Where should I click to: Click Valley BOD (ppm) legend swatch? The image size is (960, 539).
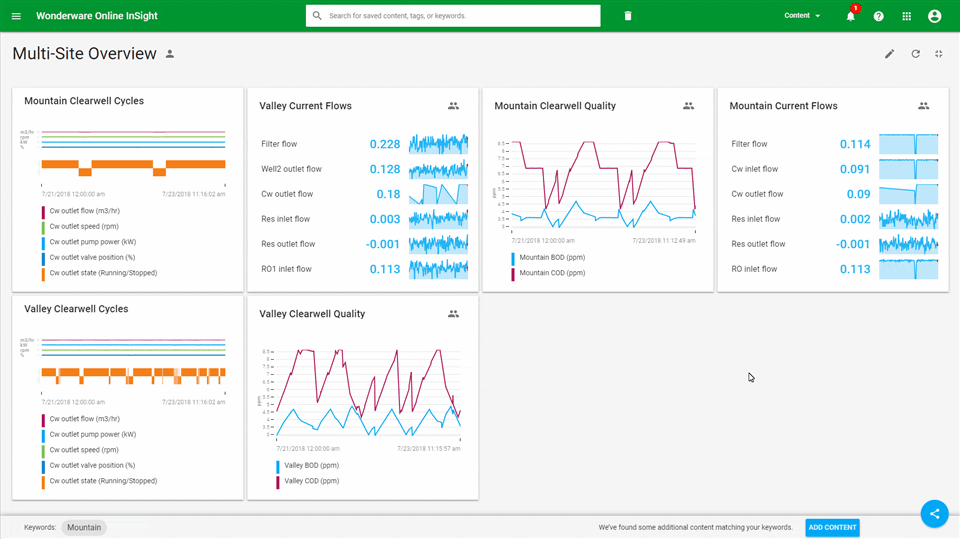278,466
